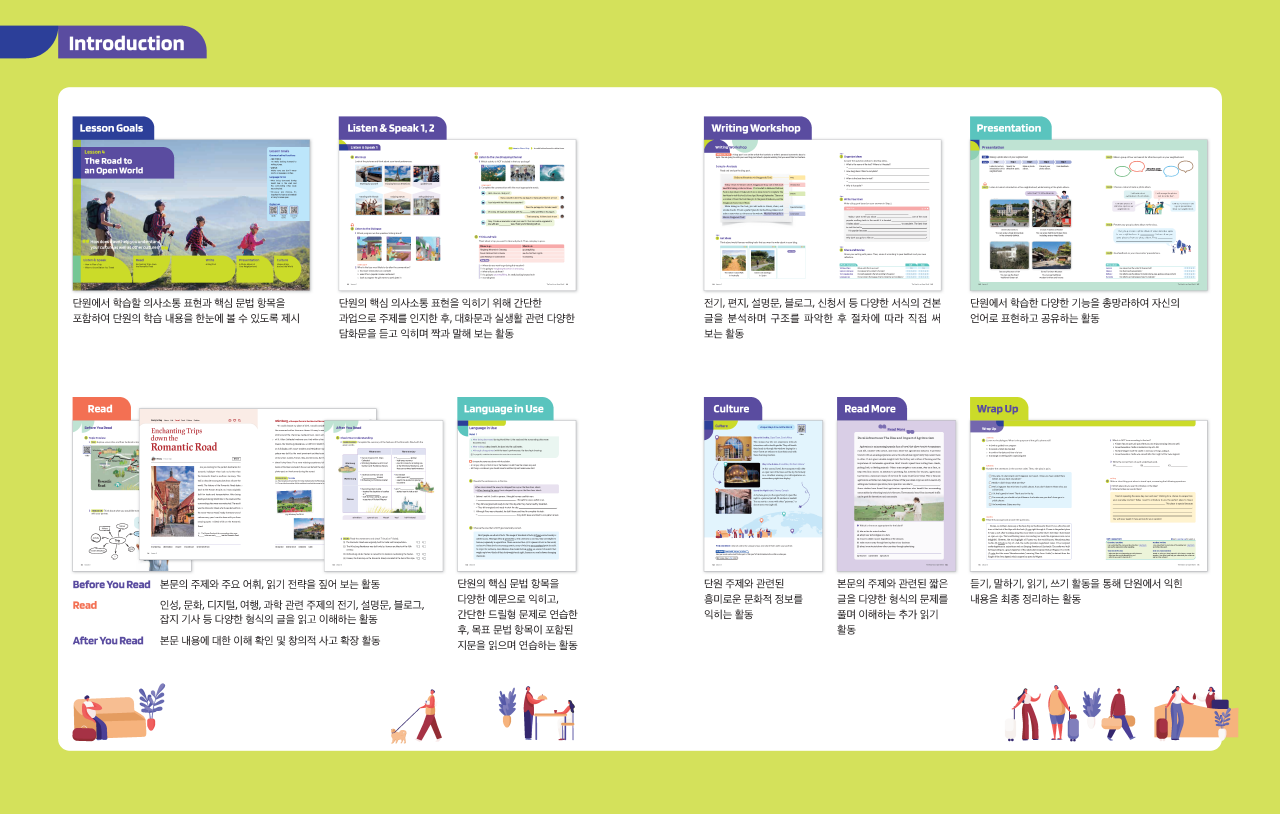Open the hikers Lesson Goals page thumbnail

coord(176,215)
